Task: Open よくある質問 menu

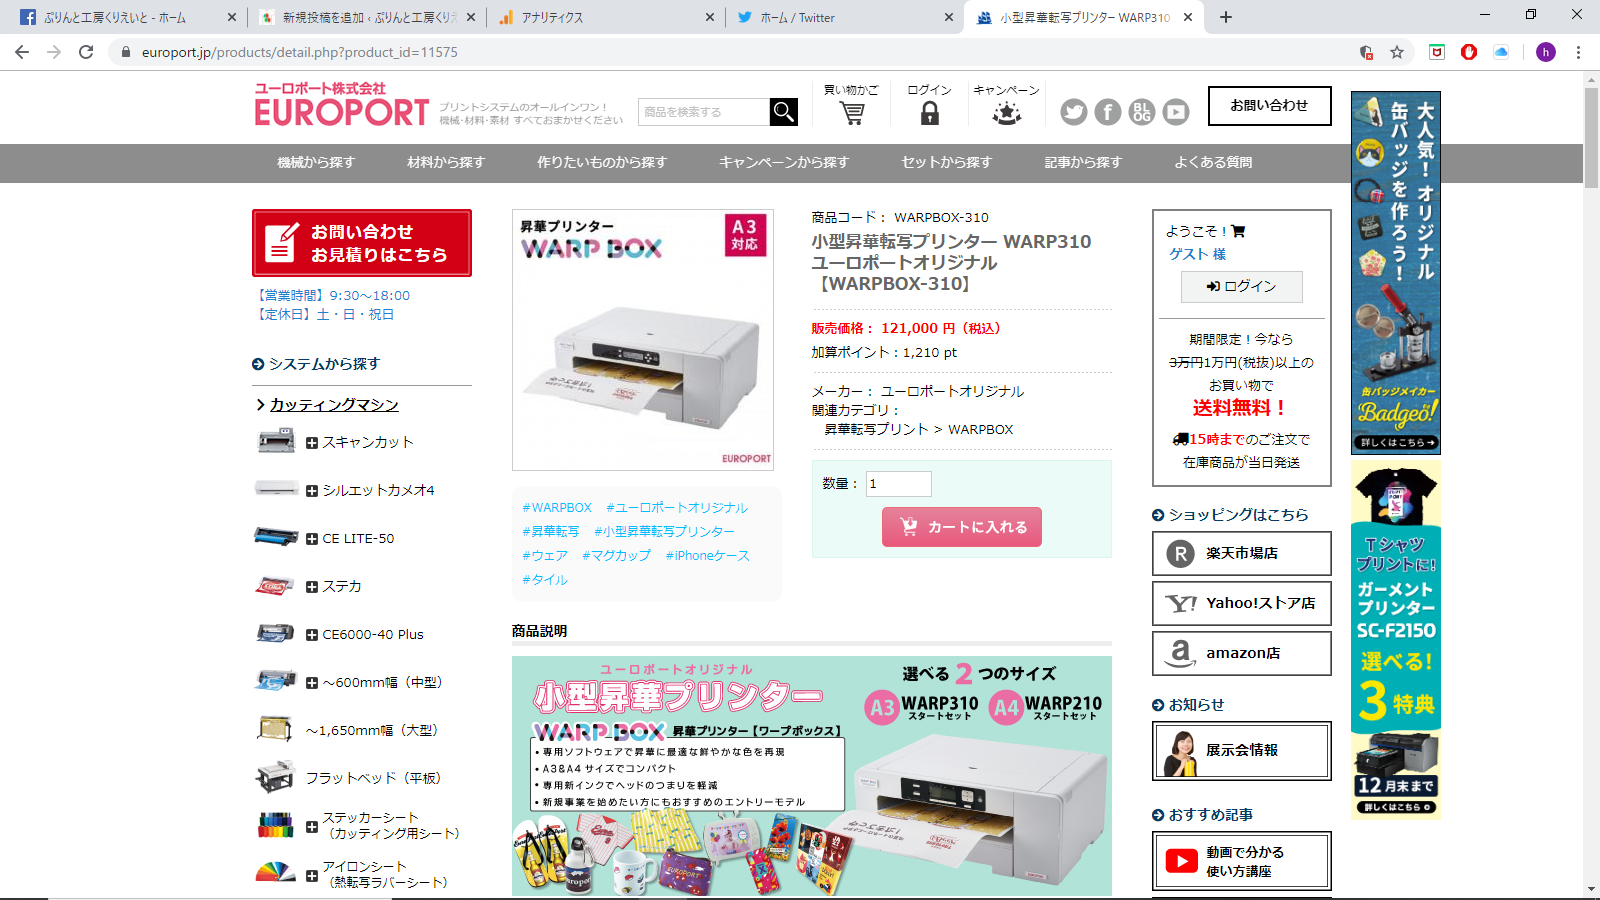Action: click(1213, 162)
